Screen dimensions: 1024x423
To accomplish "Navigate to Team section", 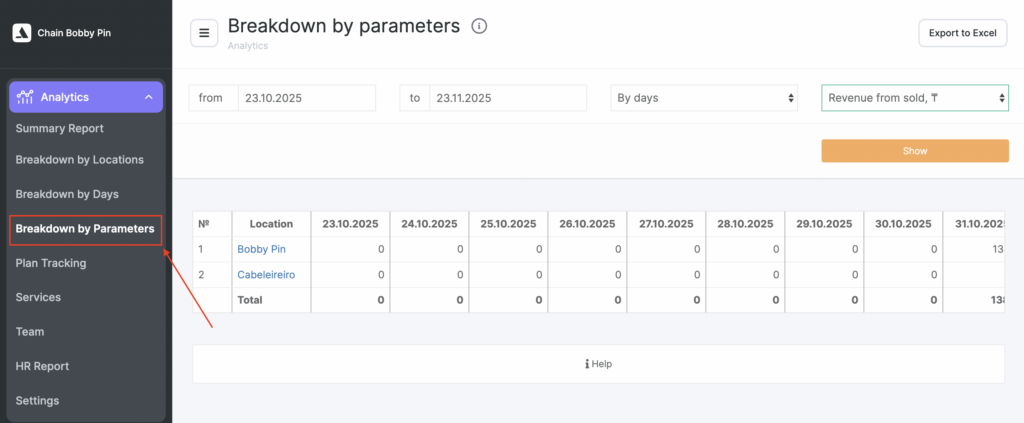I will coord(30,331).
